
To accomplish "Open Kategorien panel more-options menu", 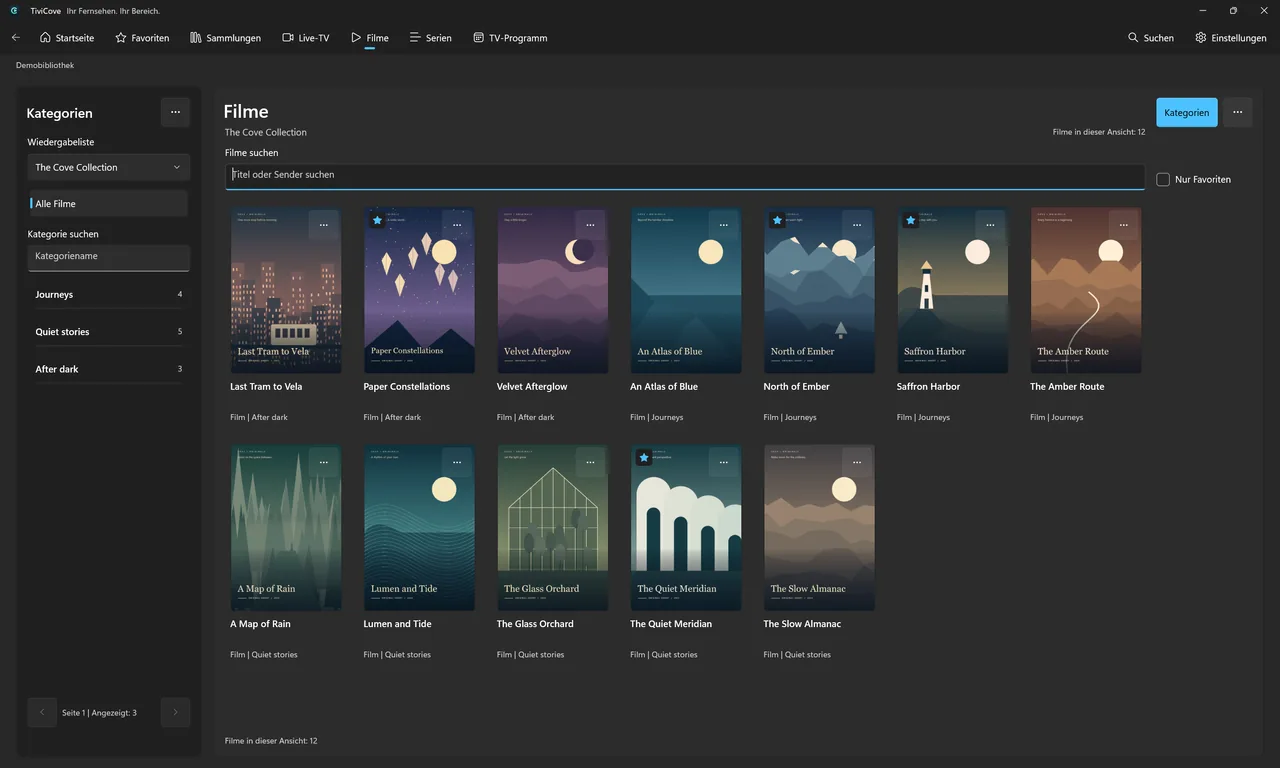I will coord(175,112).
